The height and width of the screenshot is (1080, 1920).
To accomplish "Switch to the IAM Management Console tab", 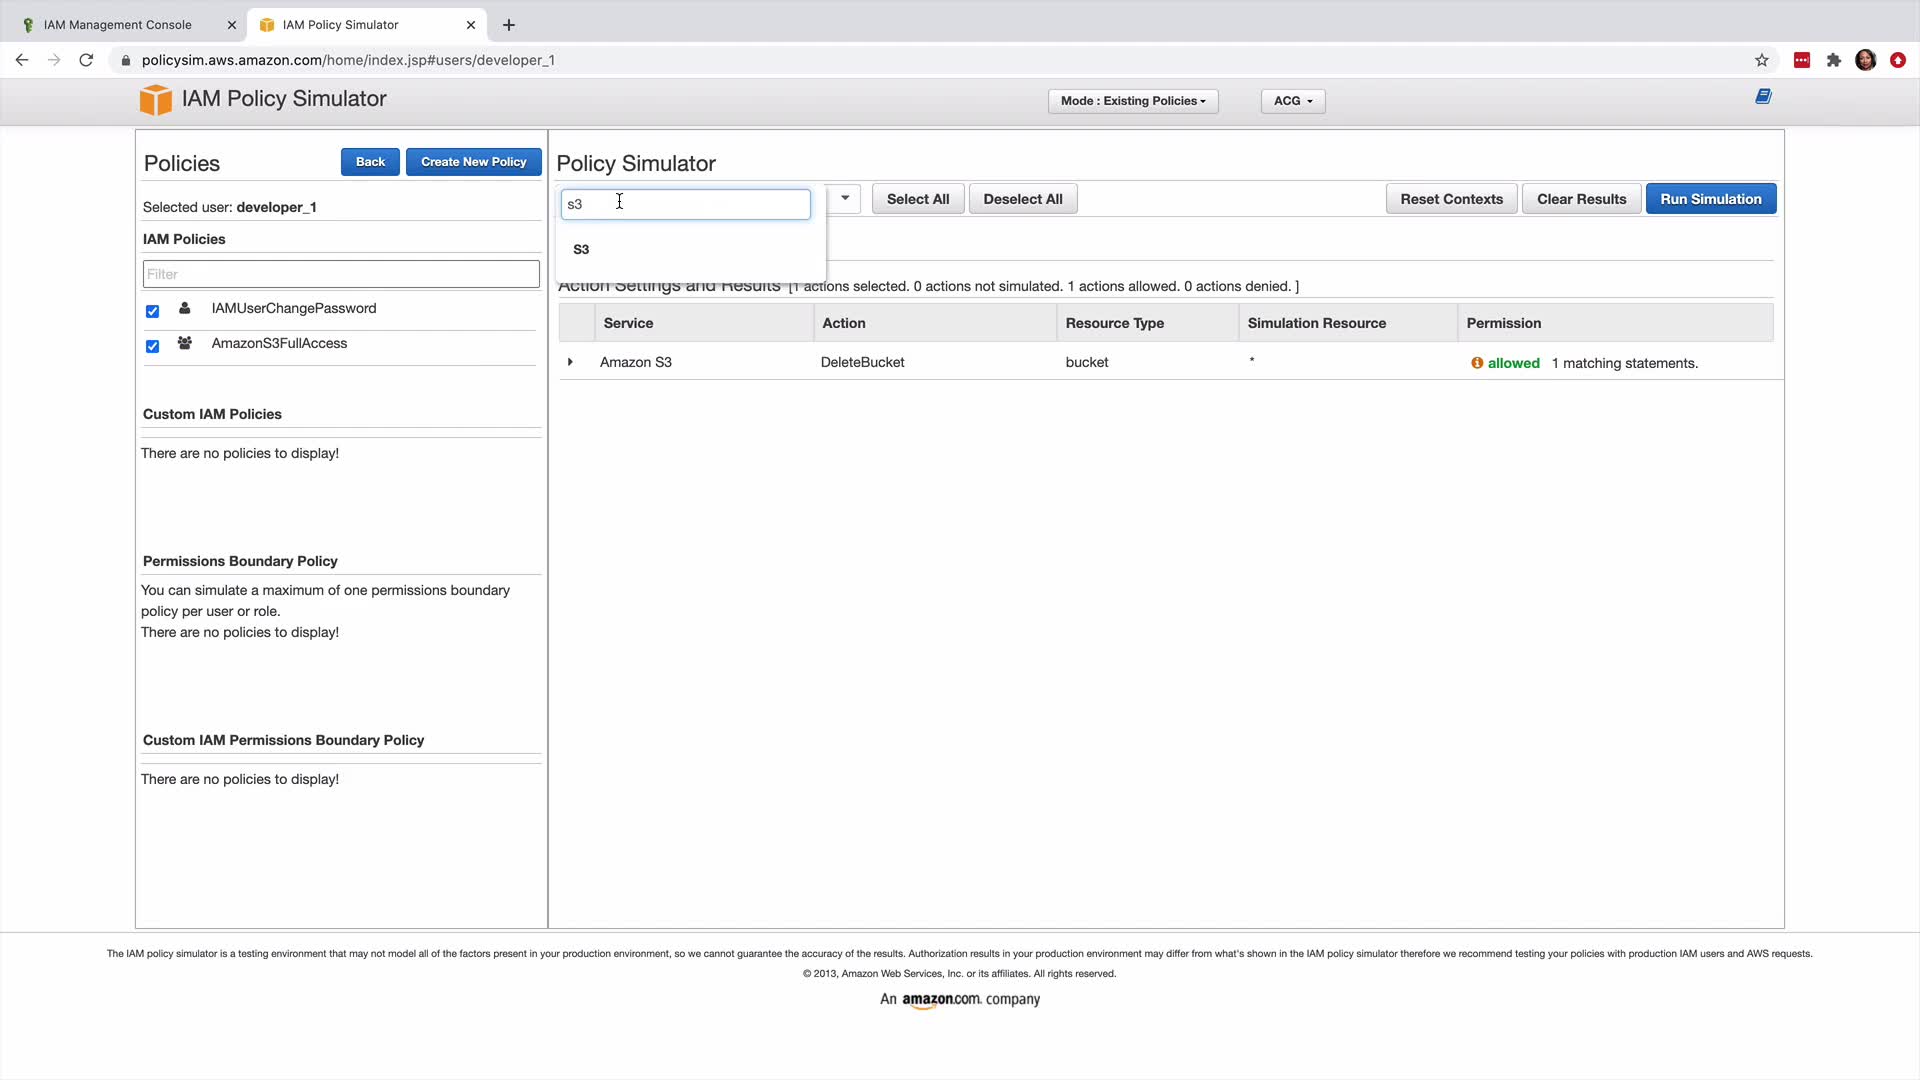I will click(118, 25).
